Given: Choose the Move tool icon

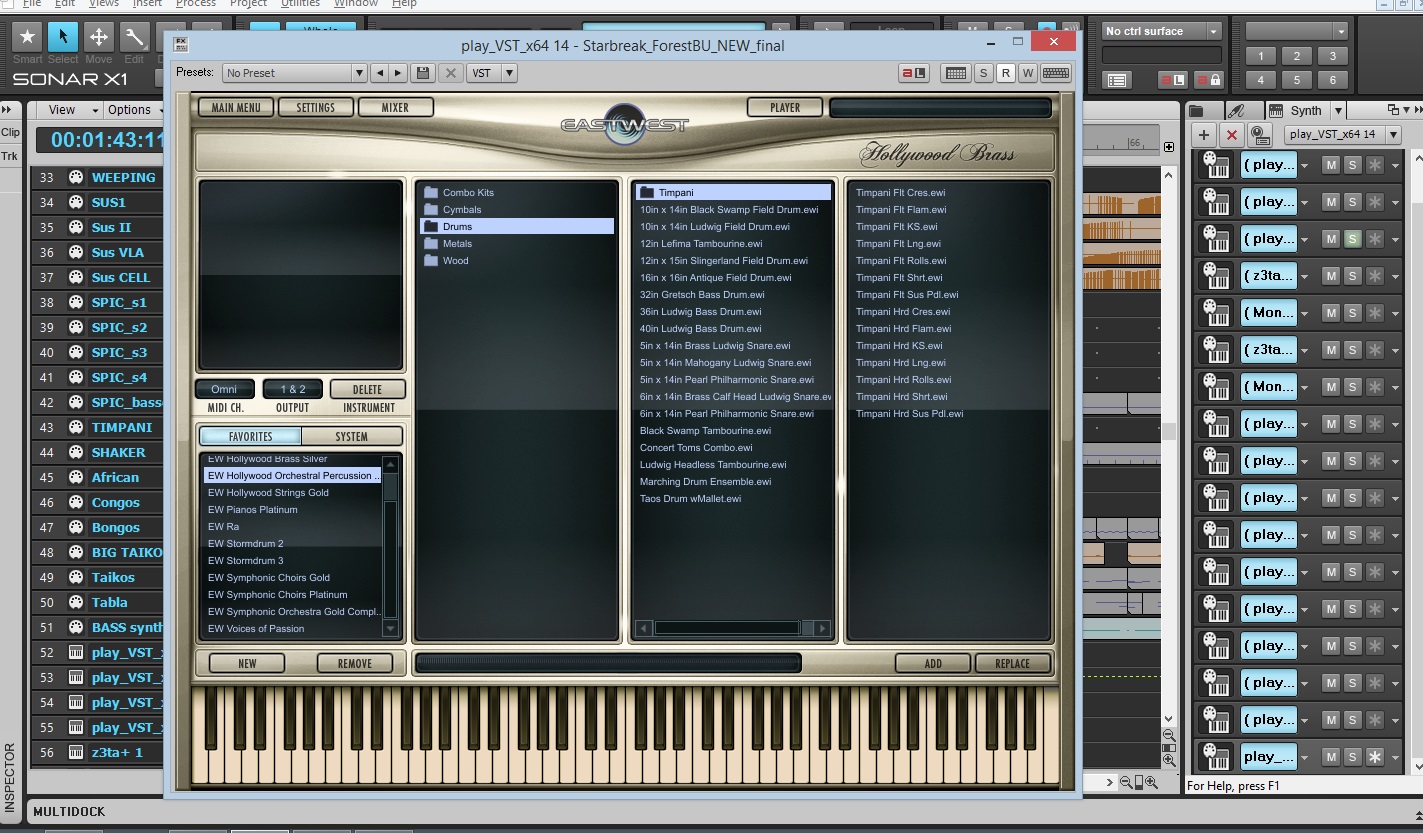Looking at the screenshot, I should 99,37.
